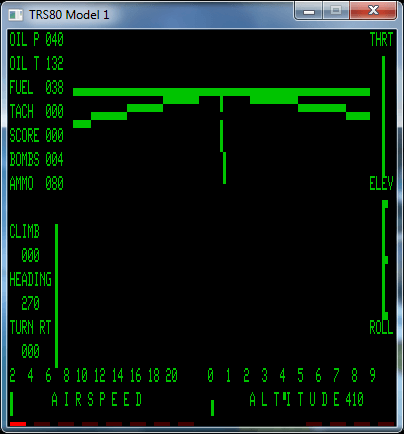Click altitude scale number 0
Viewport: 404px width, 434px height.
click(x=210, y=375)
